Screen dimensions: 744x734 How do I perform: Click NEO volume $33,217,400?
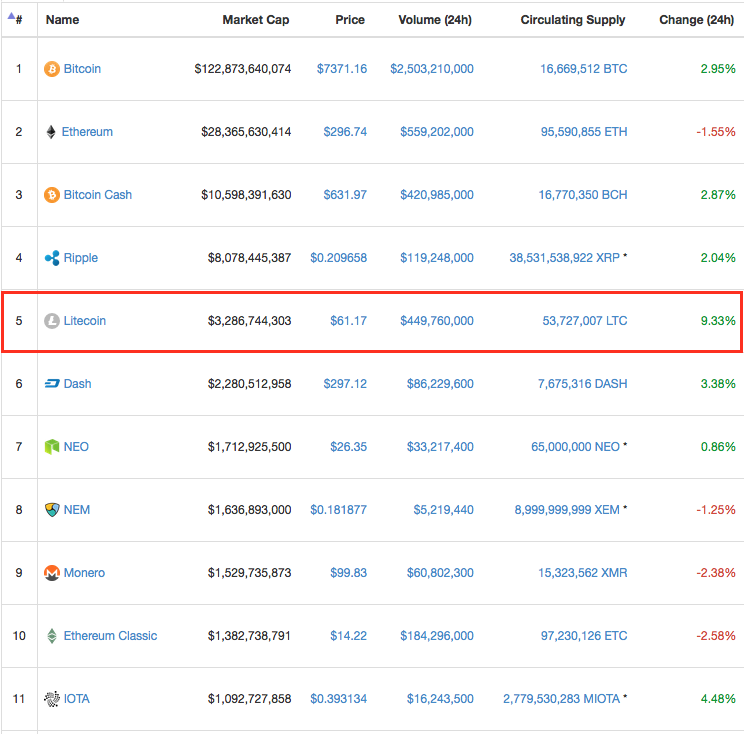coord(440,447)
